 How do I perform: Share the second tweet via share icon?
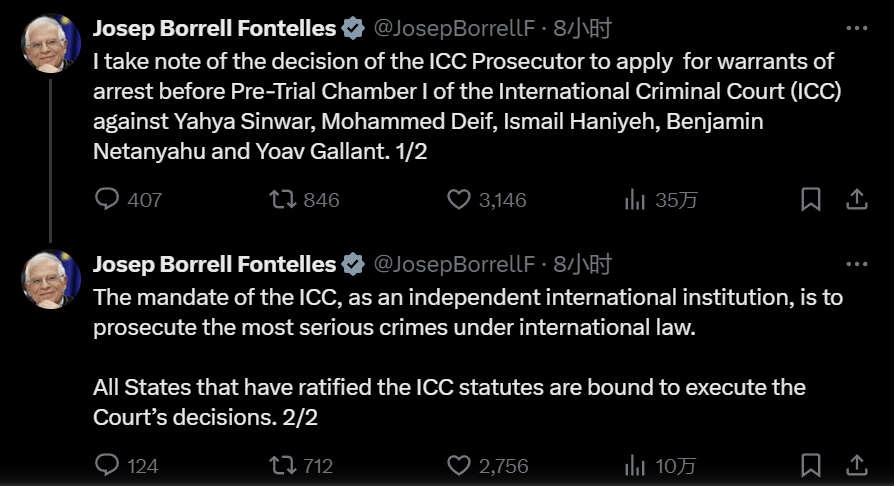click(x=857, y=465)
